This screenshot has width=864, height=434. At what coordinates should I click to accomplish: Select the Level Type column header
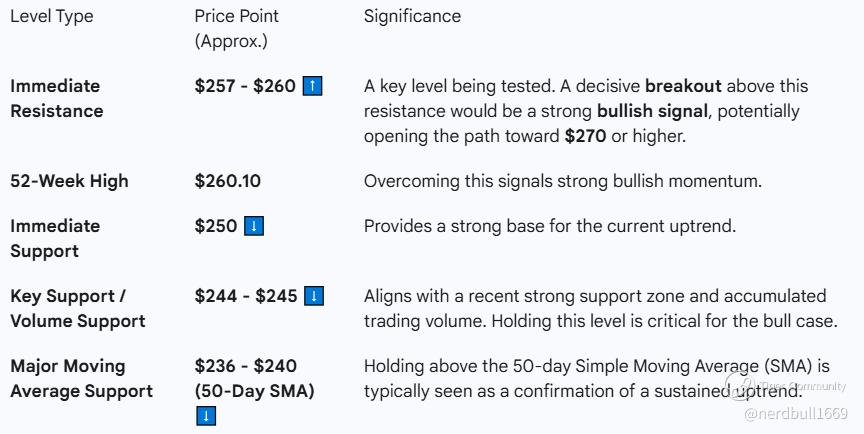pos(51,16)
